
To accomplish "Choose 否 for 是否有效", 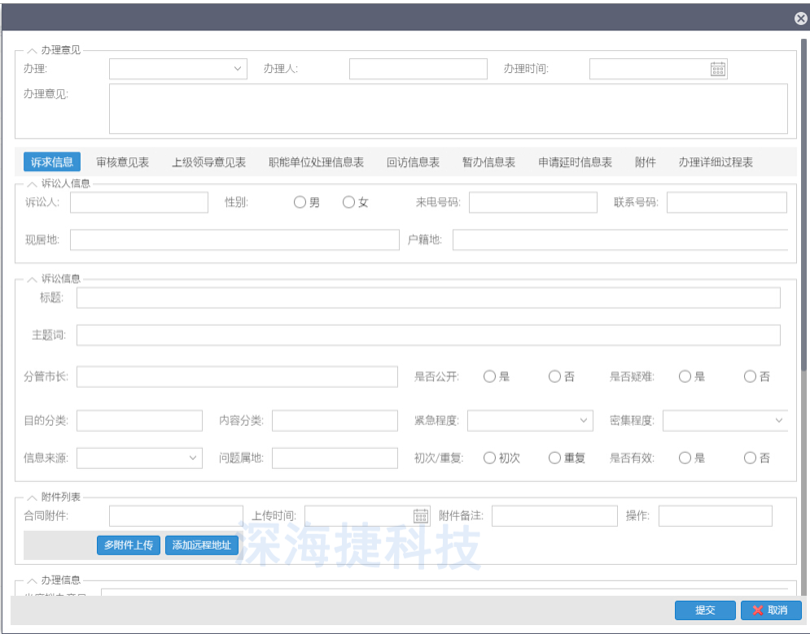I will coord(749,457).
